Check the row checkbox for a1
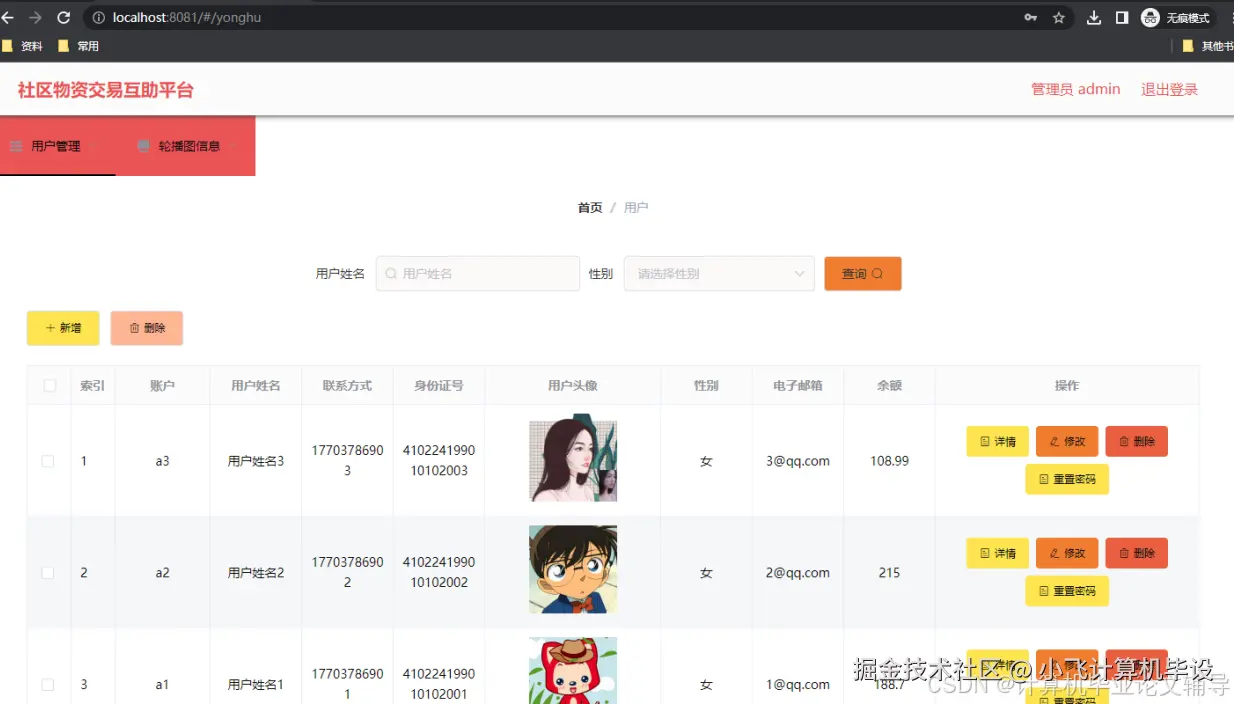 point(48,685)
